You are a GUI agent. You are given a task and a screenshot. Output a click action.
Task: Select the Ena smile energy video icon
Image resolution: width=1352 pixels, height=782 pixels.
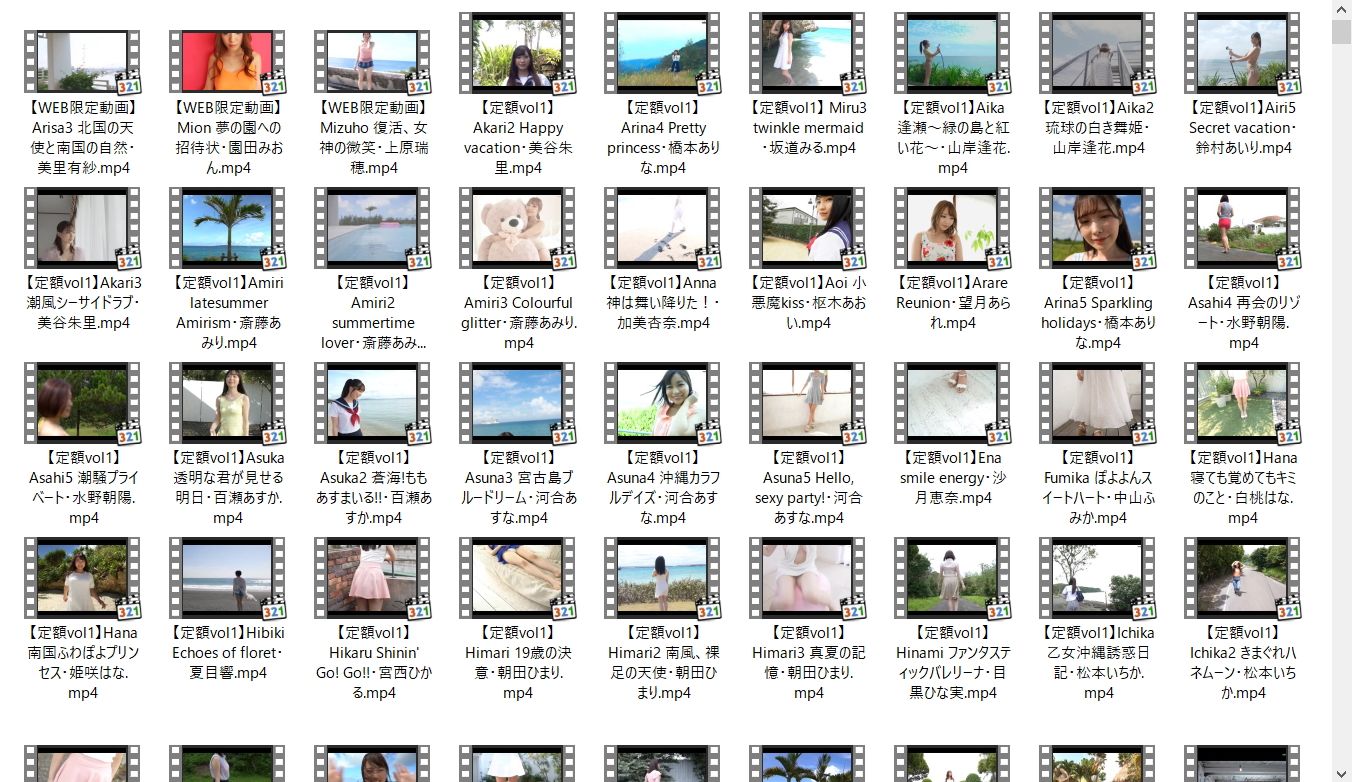coord(952,403)
